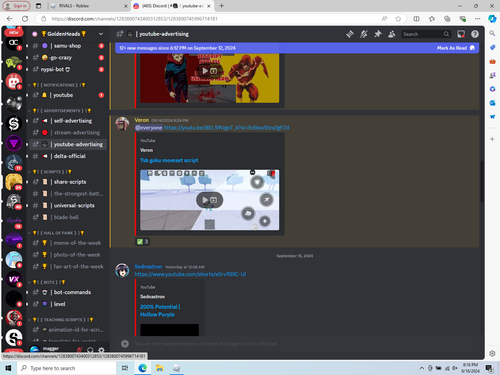The image size is (500, 375).
Task: Open the Discord inbox icon
Action: [x=461, y=34]
